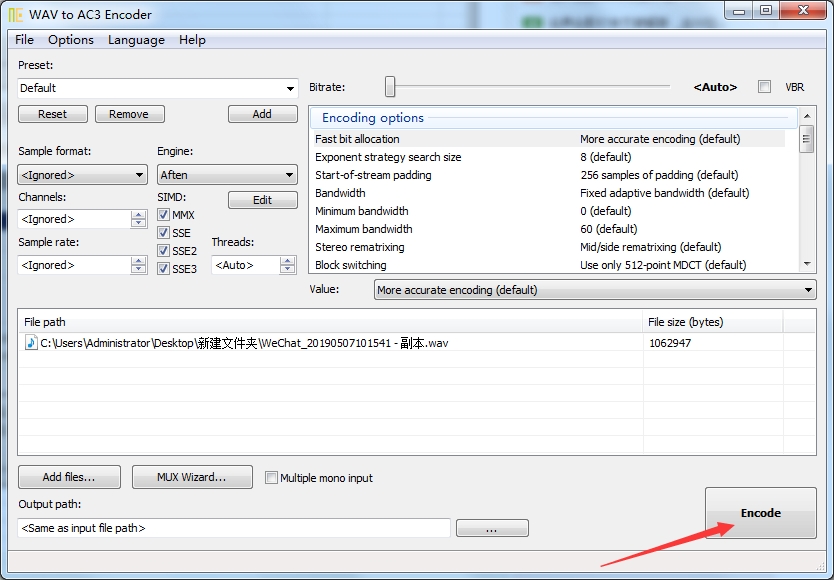The width and height of the screenshot is (834, 580).
Task: Select the Bandwidth option row
Action: (x=549, y=193)
